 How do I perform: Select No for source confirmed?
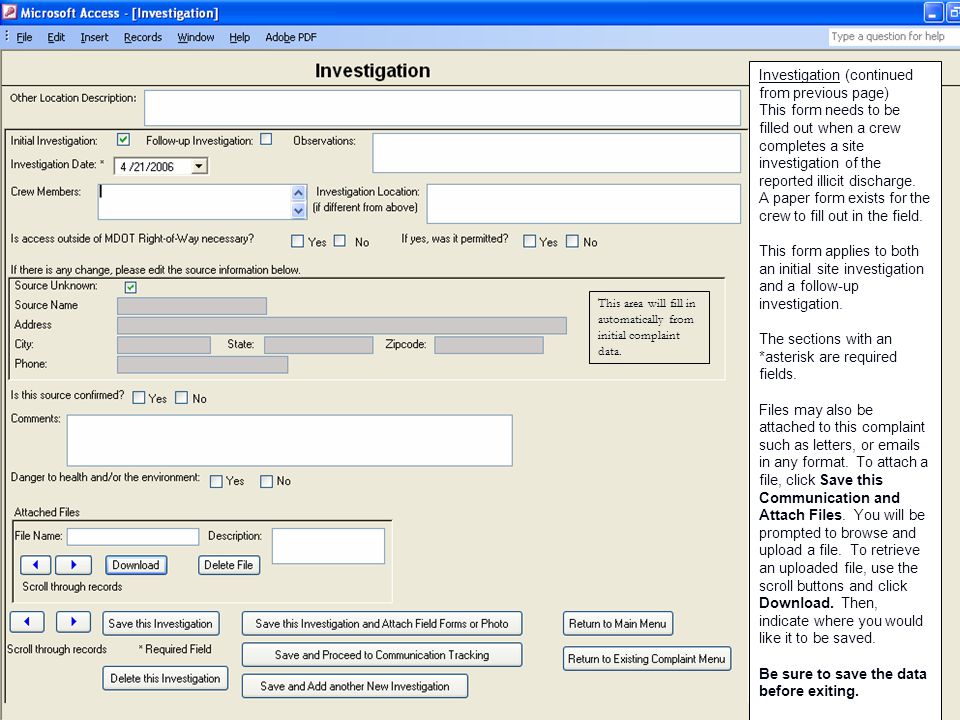tap(181, 398)
